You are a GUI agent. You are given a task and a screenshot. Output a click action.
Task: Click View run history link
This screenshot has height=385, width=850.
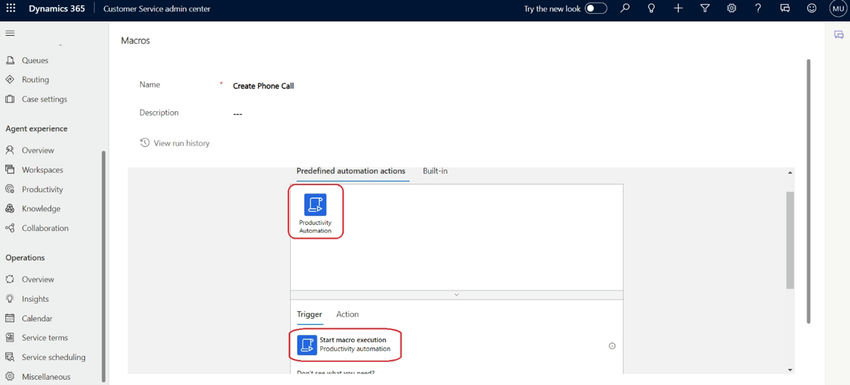pyautogui.click(x=182, y=143)
